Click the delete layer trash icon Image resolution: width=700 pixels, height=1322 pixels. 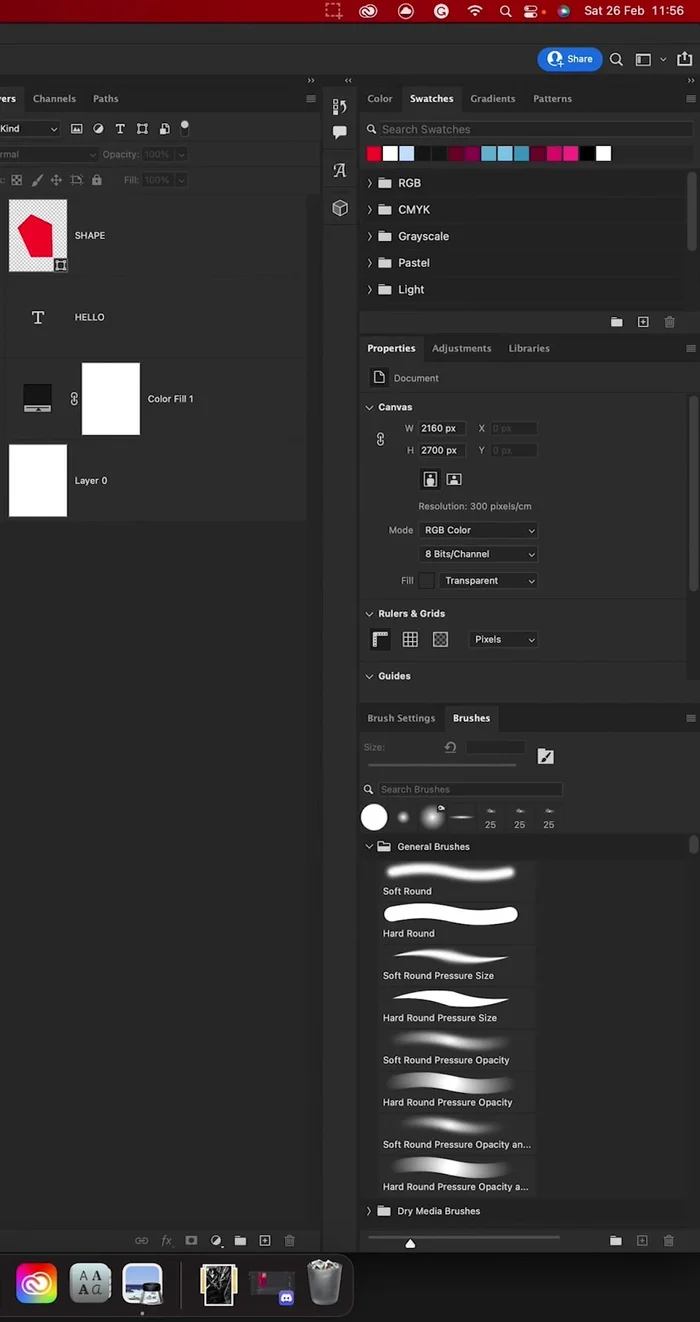(x=289, y=1241)
